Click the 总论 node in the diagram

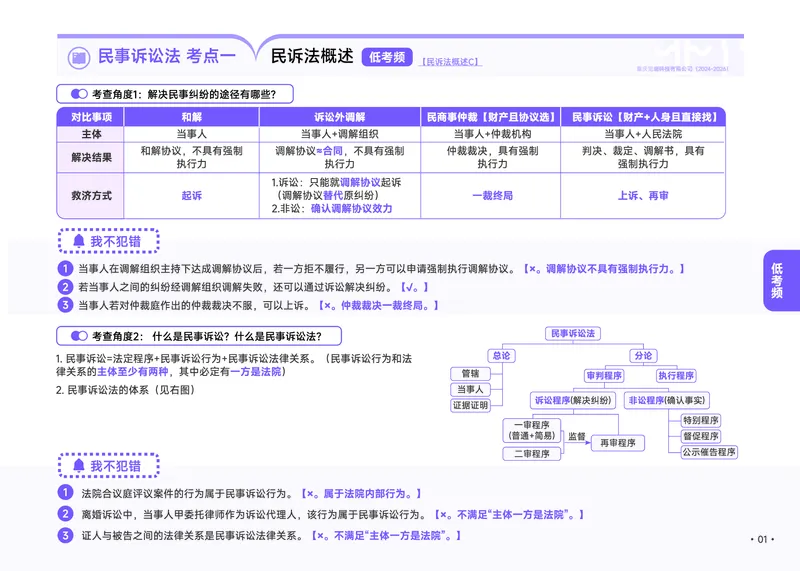tap(501, 356)
